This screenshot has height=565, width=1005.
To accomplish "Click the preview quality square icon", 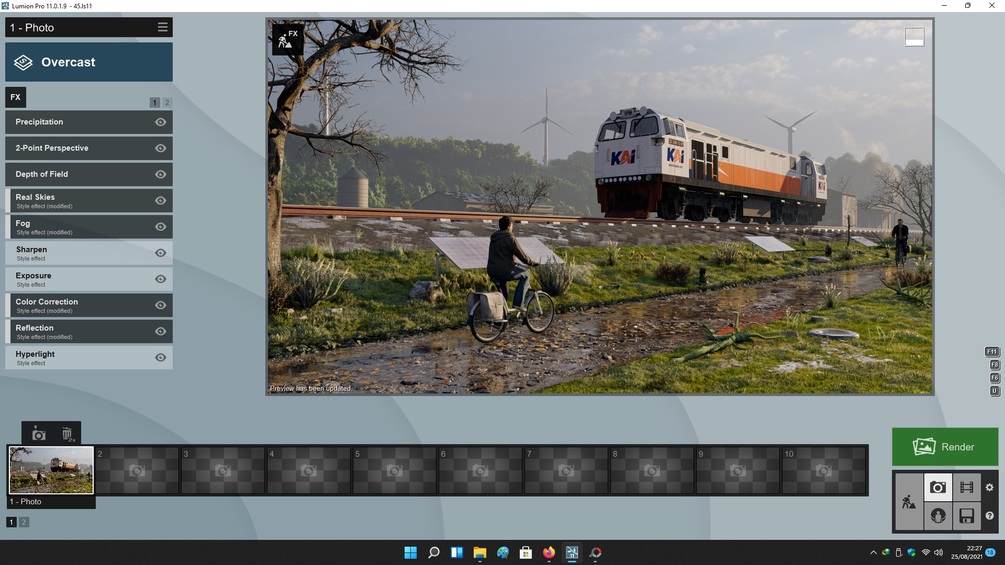I will [915, 37].
